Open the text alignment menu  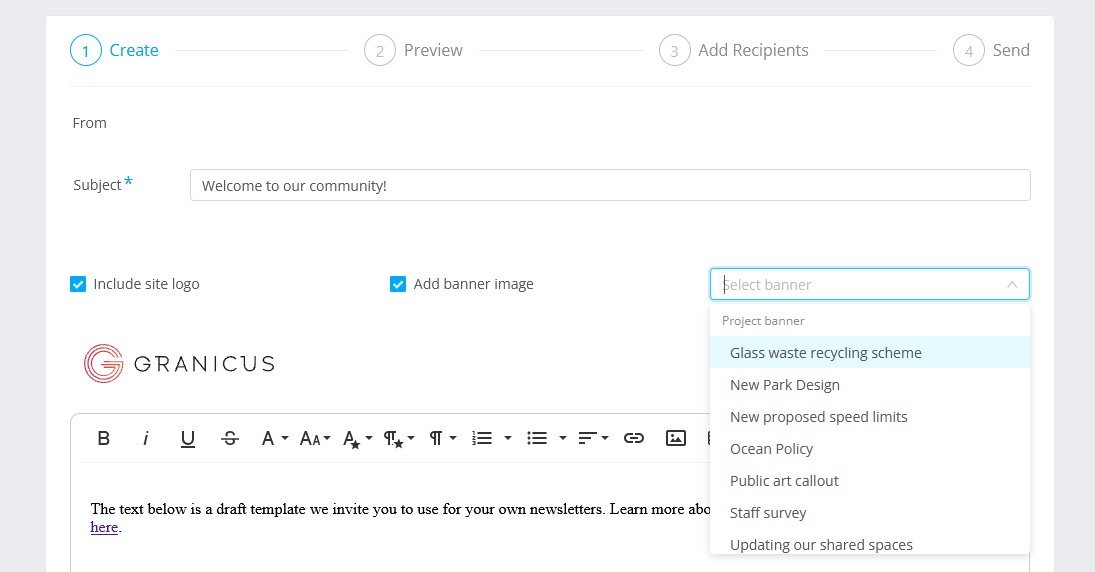click(x=593, y=438)
